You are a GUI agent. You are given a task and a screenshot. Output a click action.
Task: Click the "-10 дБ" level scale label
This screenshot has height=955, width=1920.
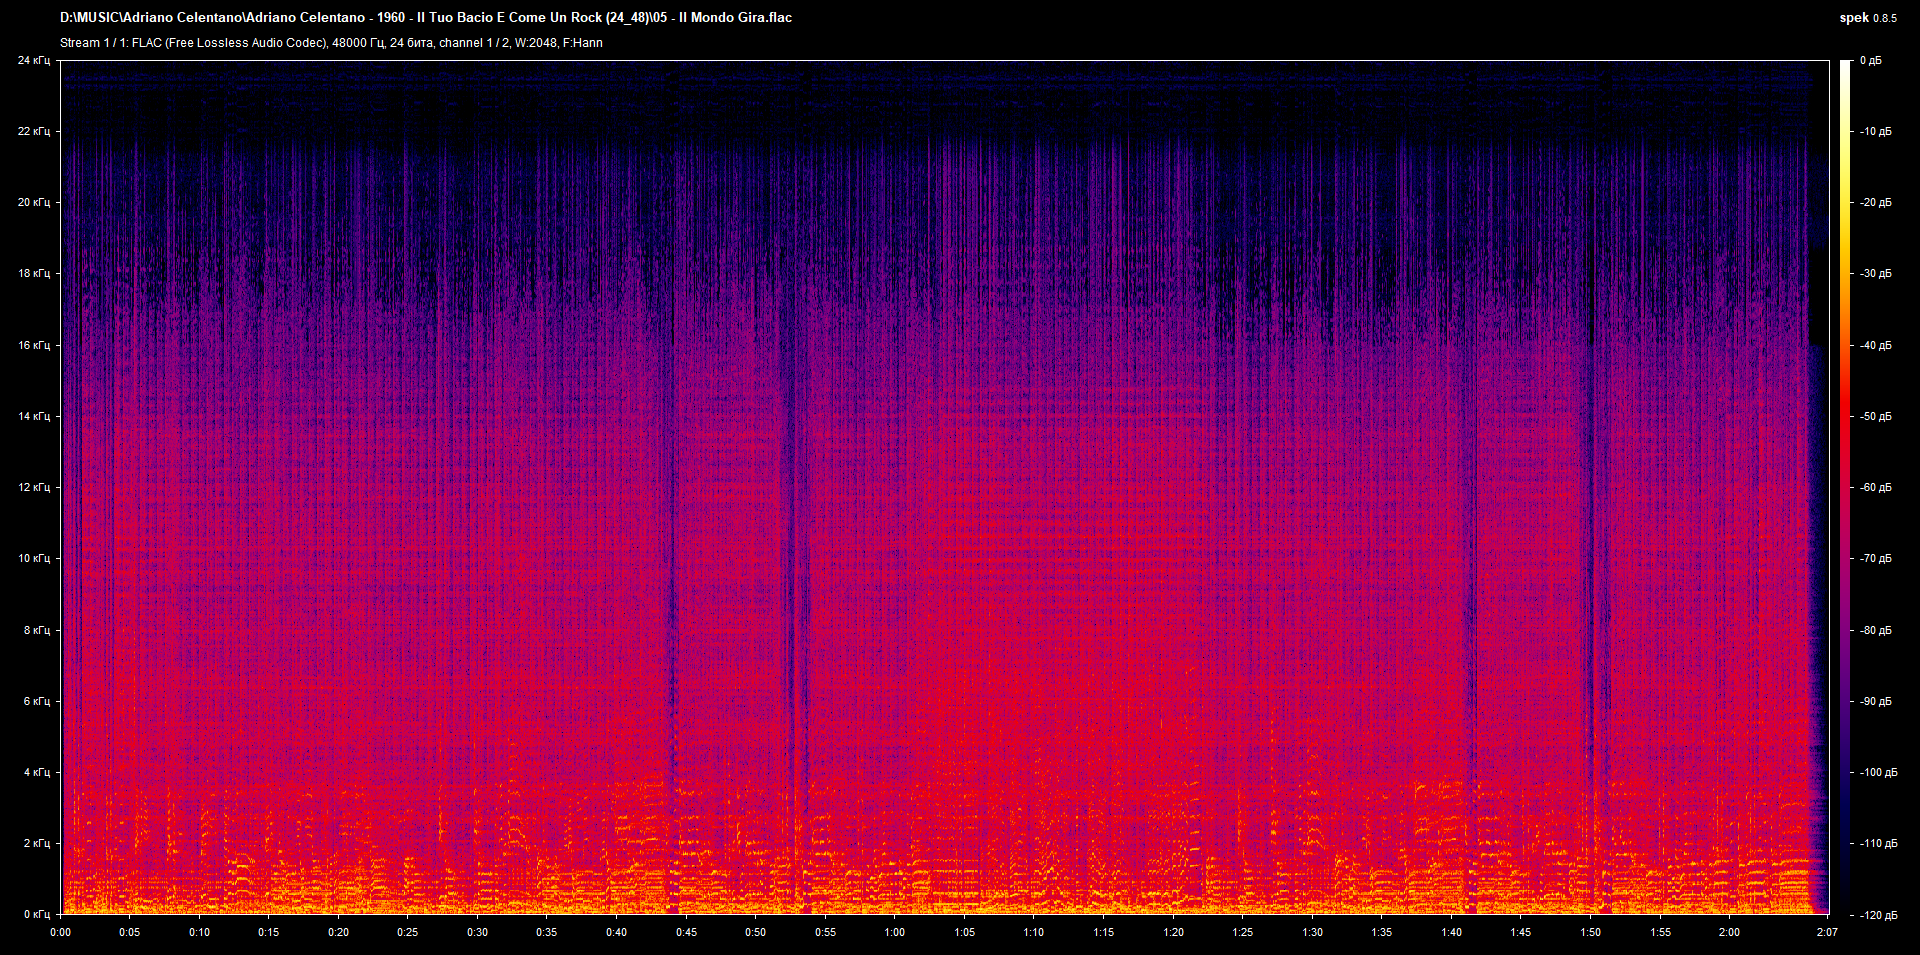click(1875, 132)
